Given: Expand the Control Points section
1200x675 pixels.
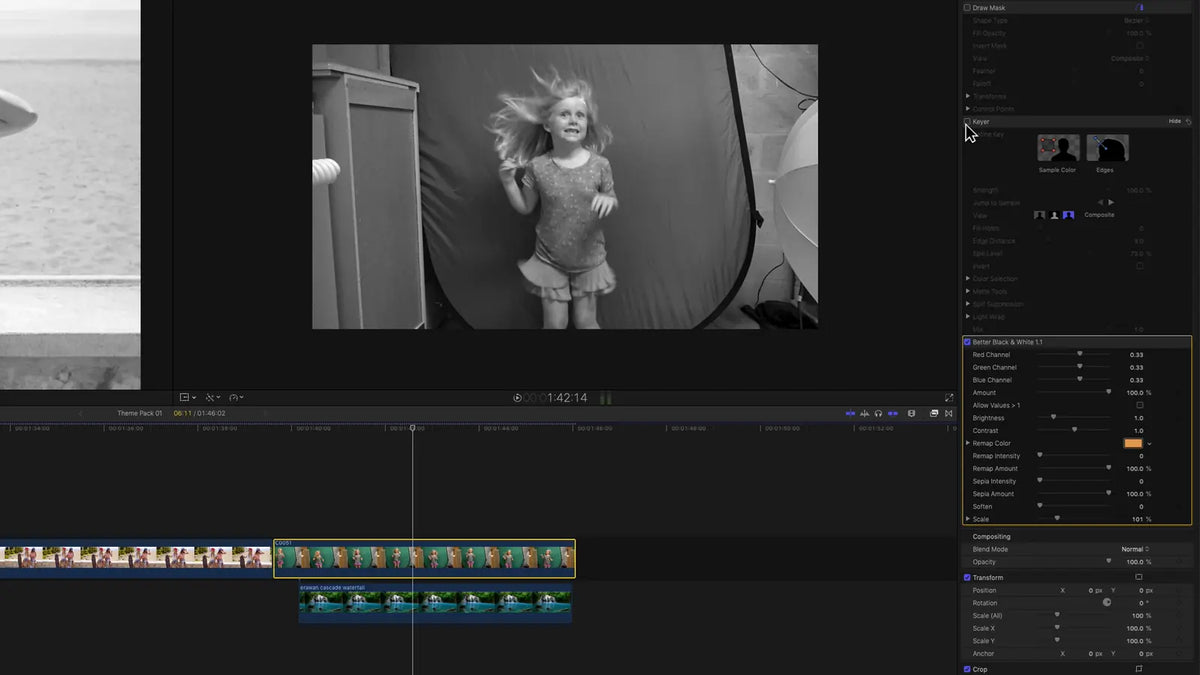Looking at the screenshot, I should (x=968, y=108).
